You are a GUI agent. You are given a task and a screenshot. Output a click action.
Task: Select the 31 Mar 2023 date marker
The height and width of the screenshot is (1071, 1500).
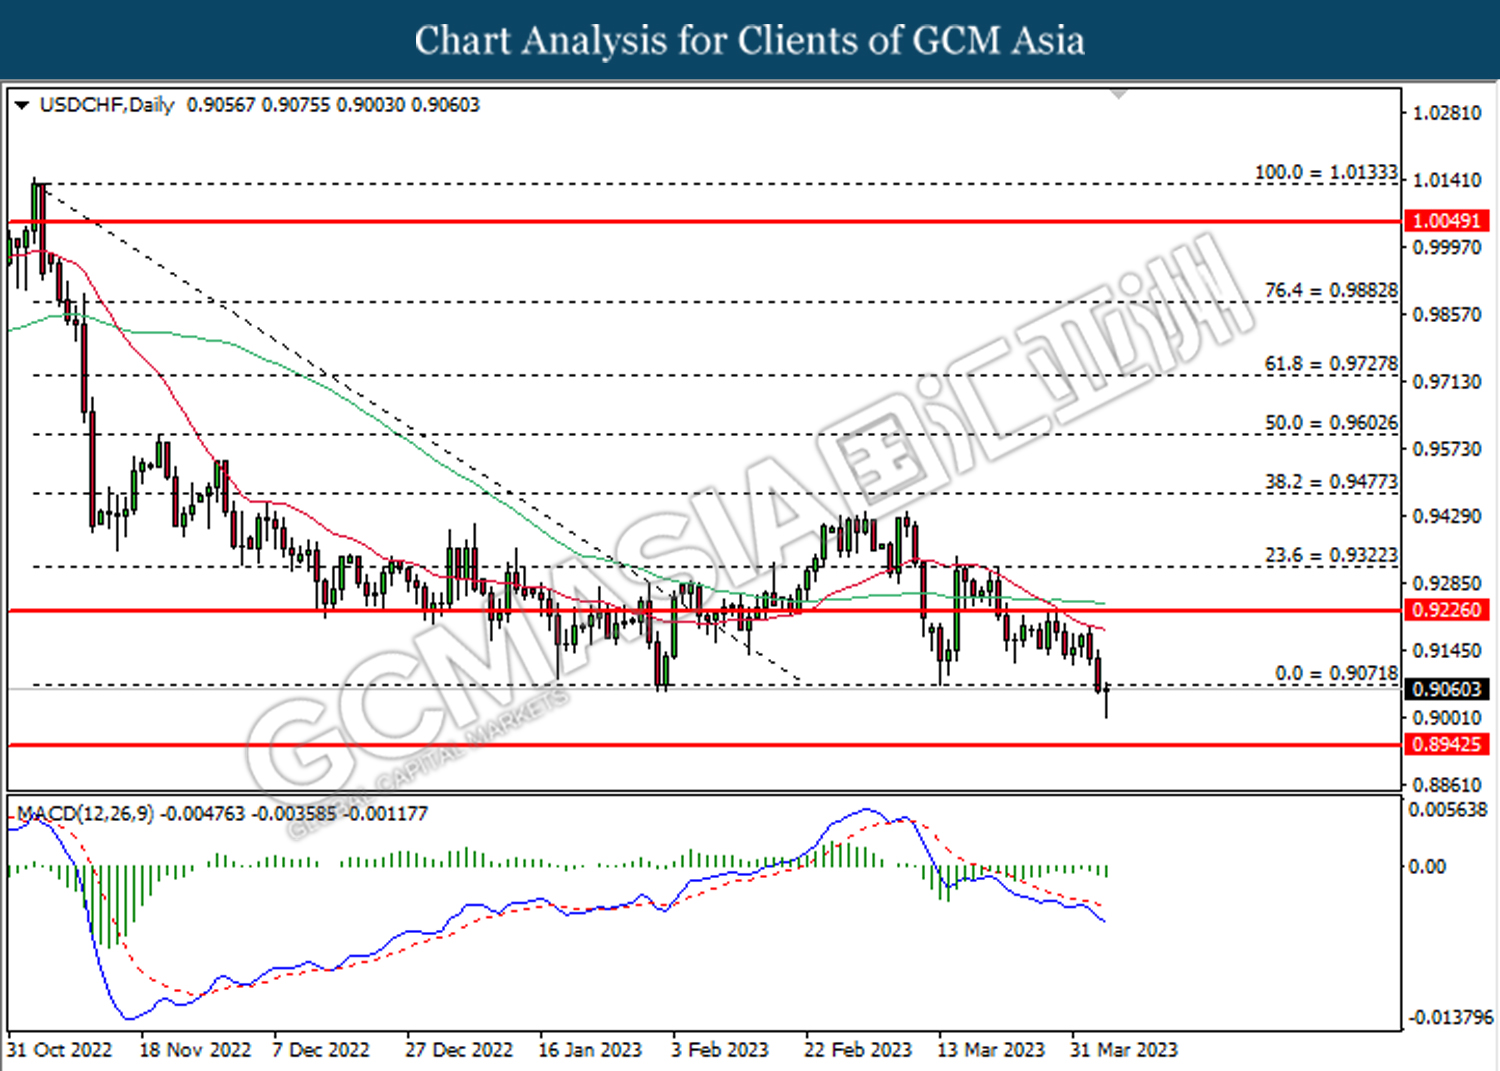[x=1123, y=1050]
